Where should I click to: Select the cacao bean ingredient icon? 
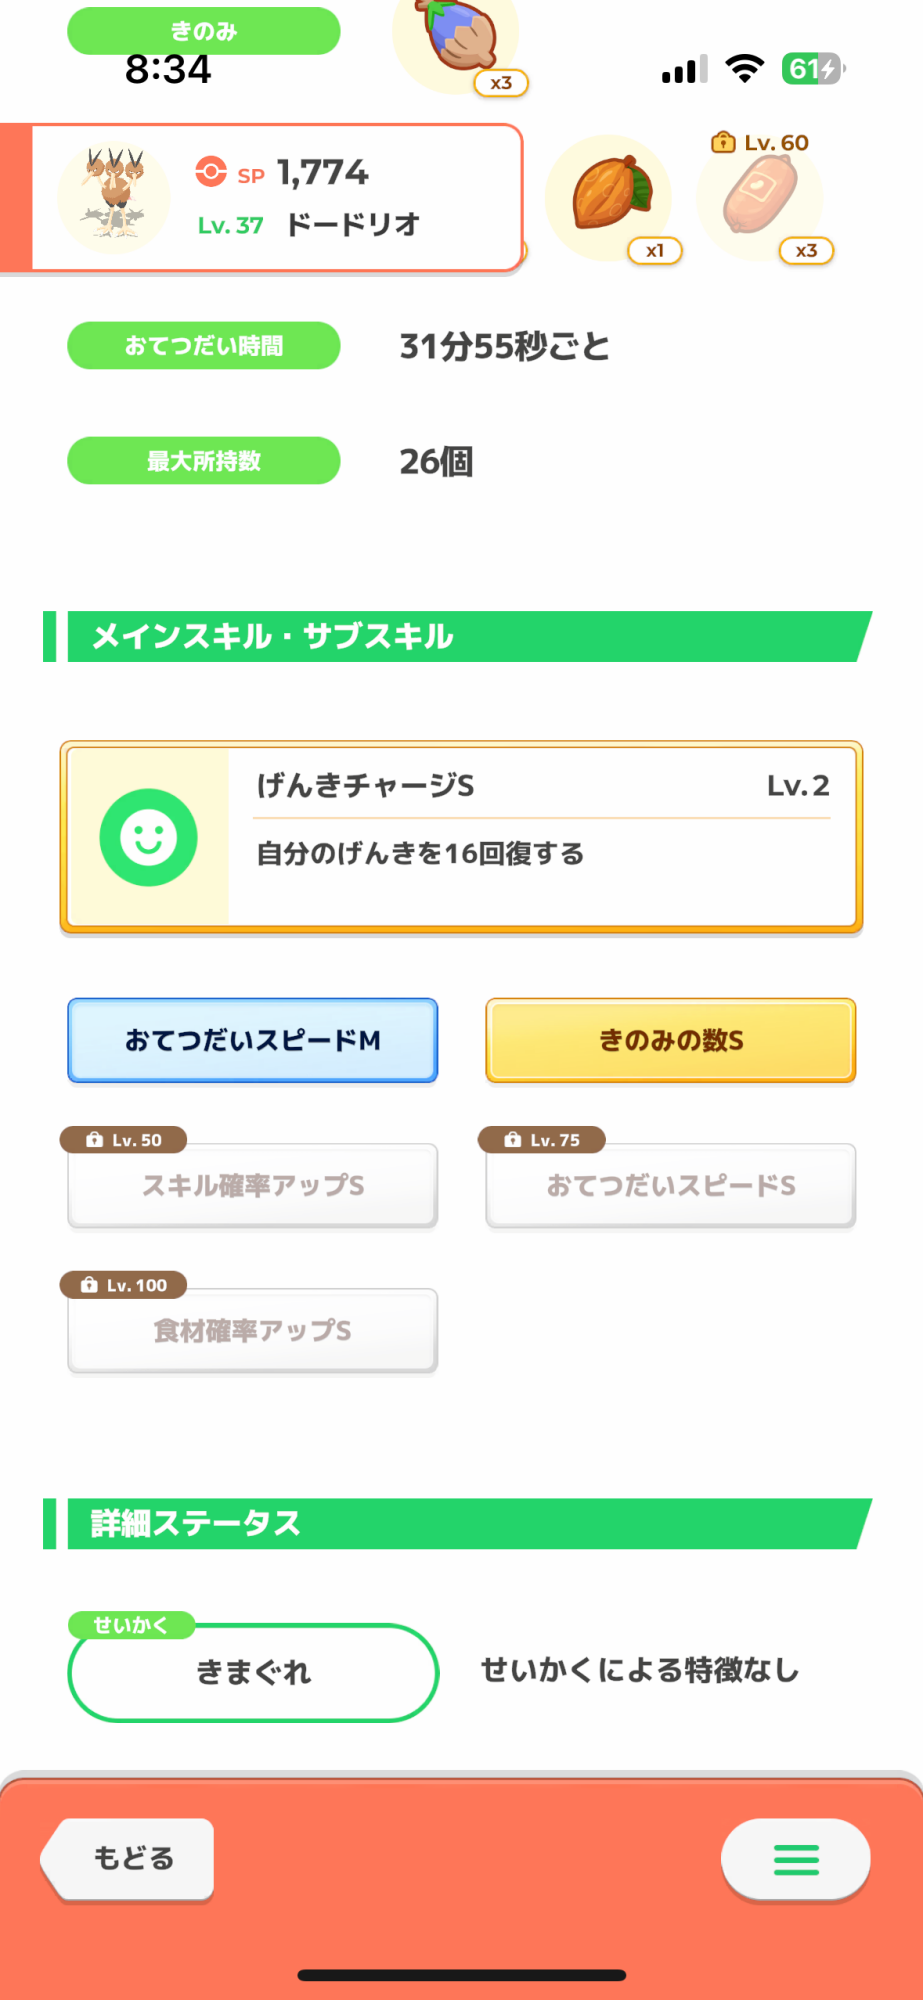610,195
